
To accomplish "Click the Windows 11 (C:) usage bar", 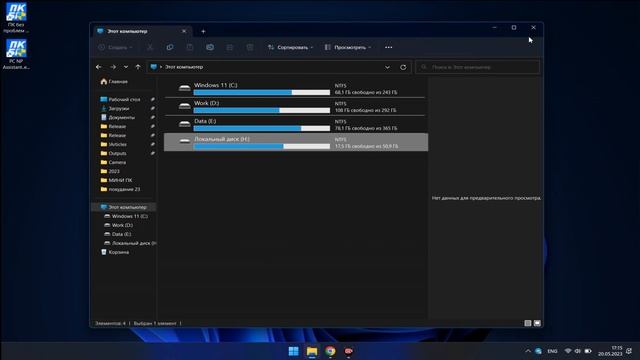I will click(262, 93).
